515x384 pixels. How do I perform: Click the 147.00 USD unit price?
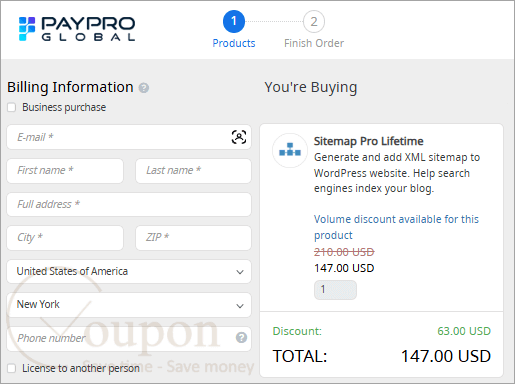[x=344, y=268]
